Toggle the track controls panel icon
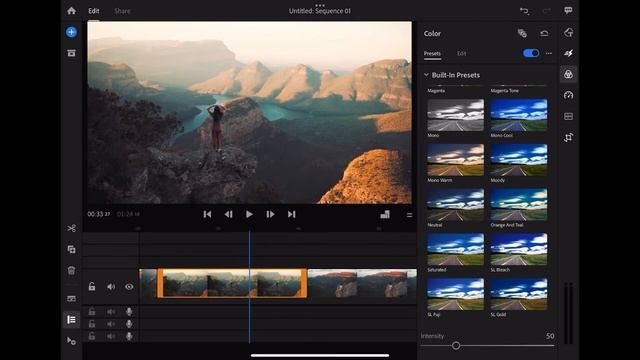 [71, 320]
